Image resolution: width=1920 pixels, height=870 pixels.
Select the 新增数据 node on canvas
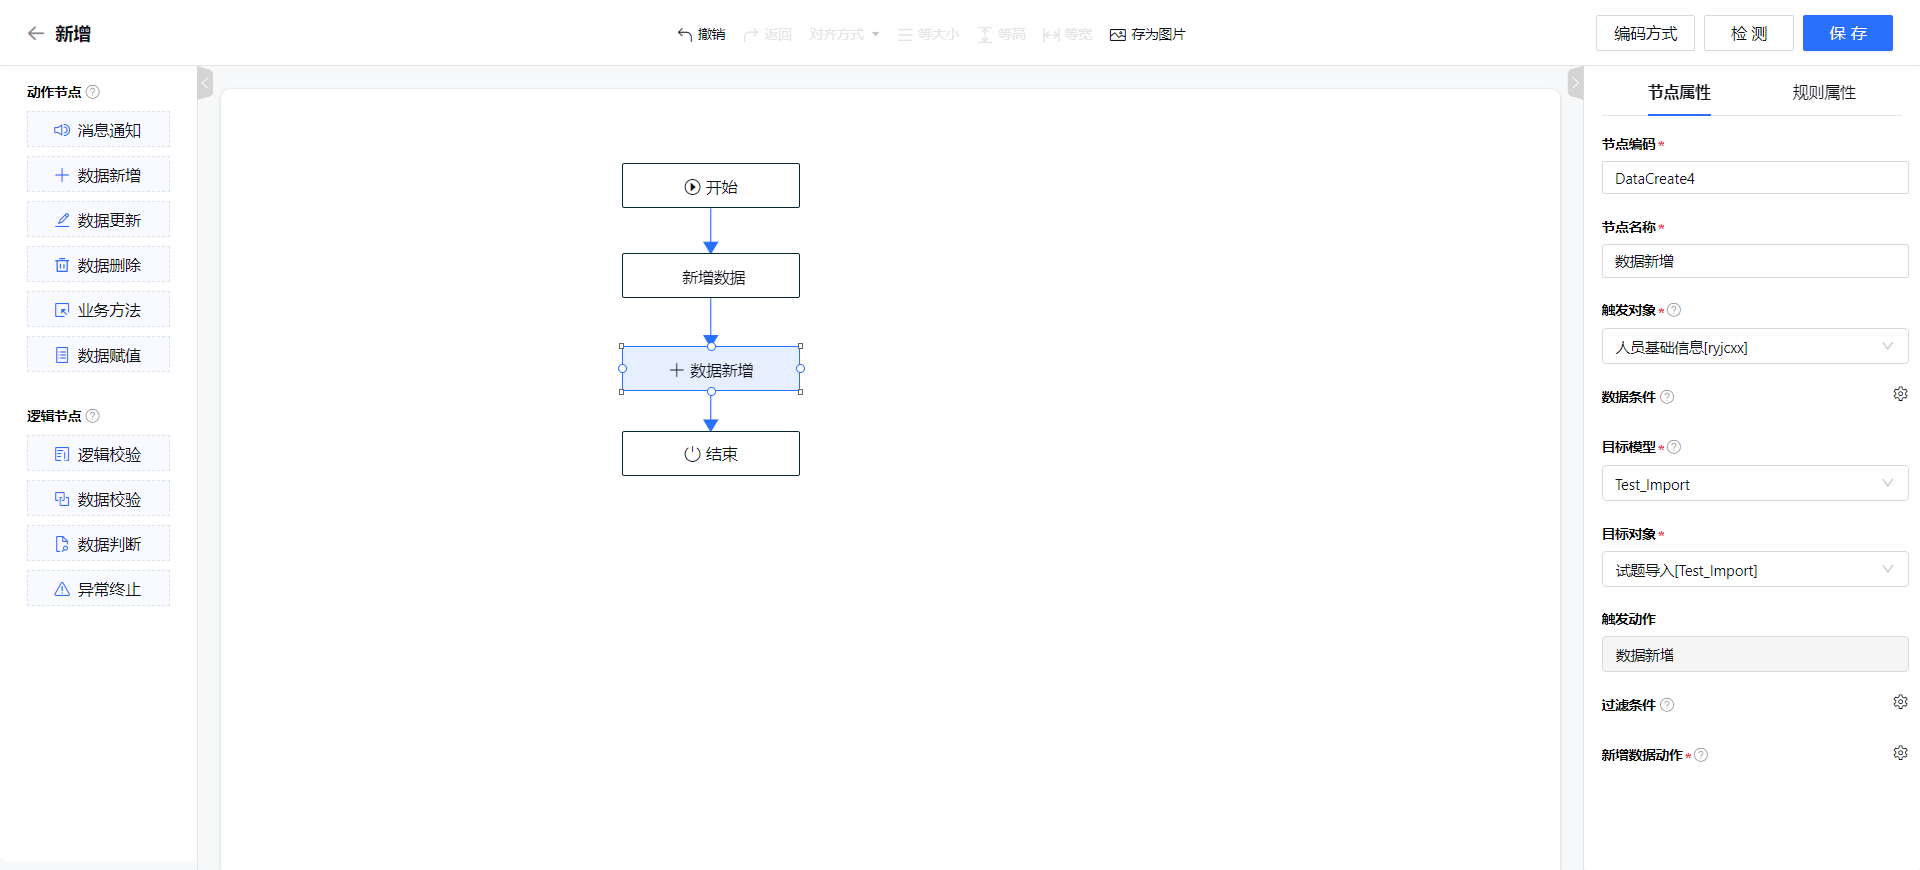[x=711, y=276]
